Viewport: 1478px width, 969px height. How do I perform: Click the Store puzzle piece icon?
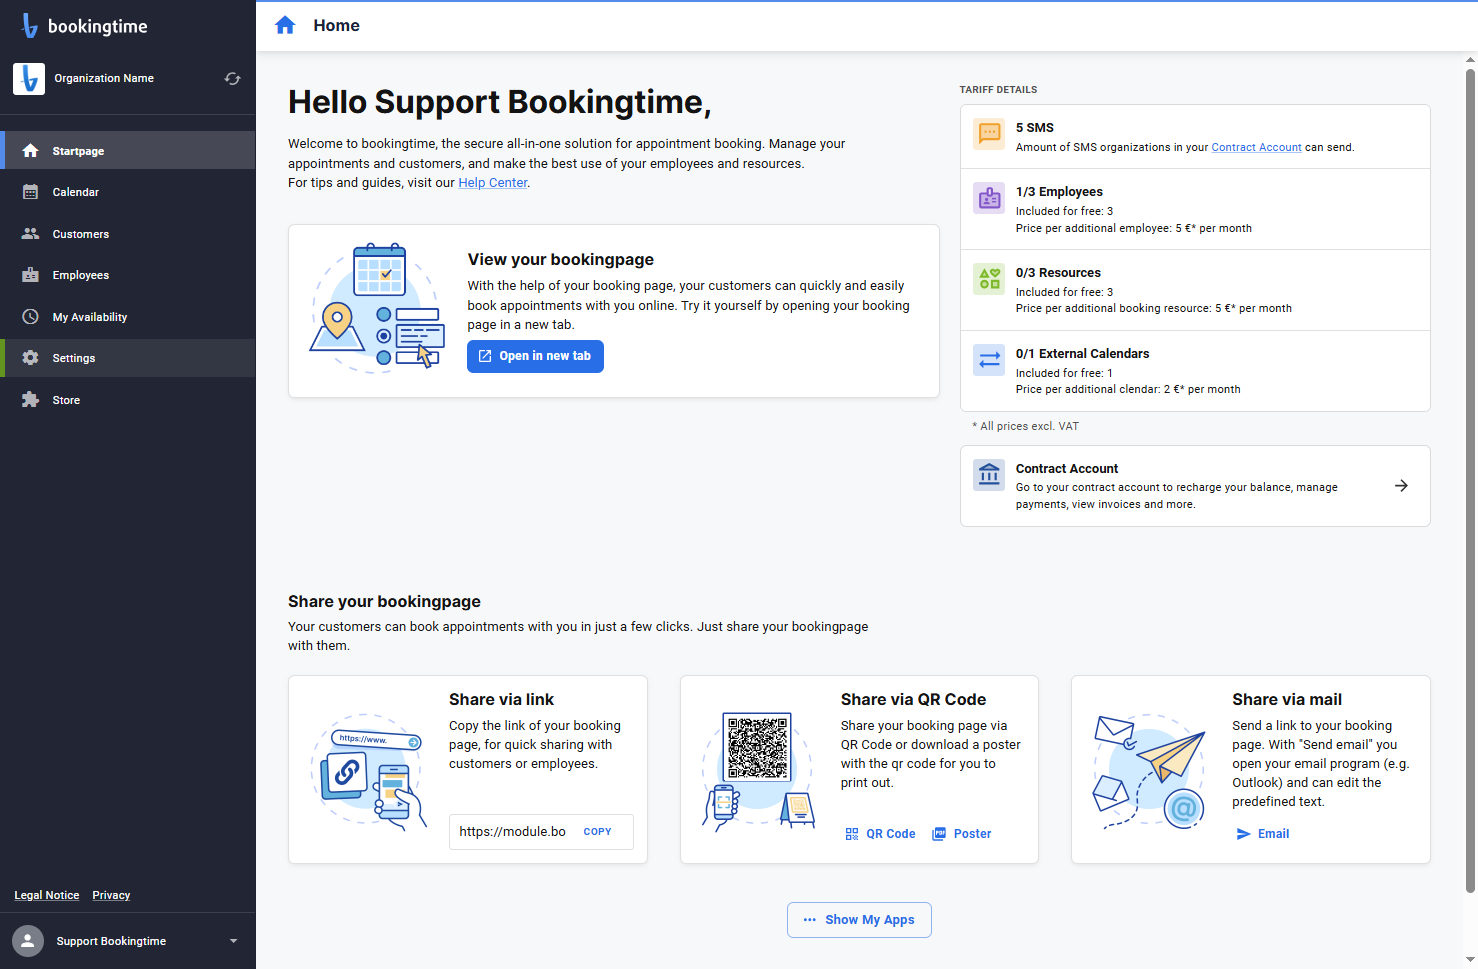pos(31,400)
